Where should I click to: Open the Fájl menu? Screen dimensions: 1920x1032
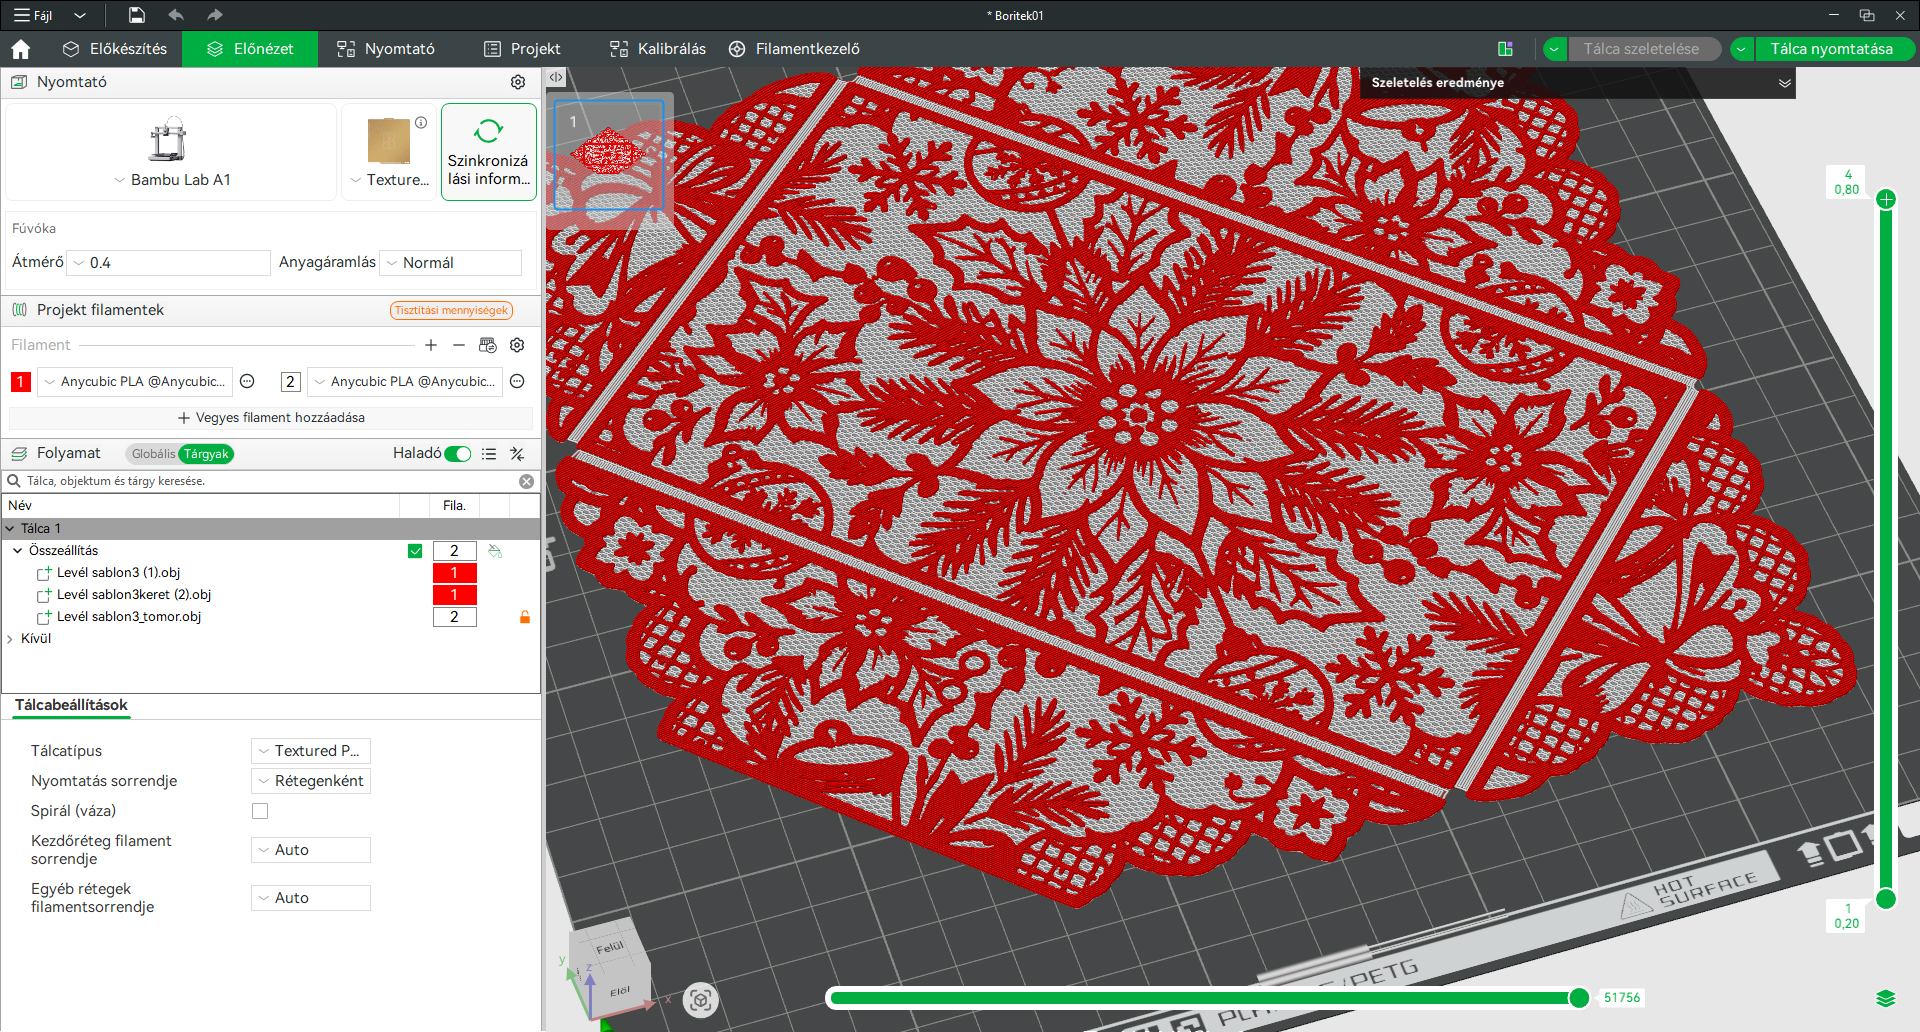pos(34,15)
